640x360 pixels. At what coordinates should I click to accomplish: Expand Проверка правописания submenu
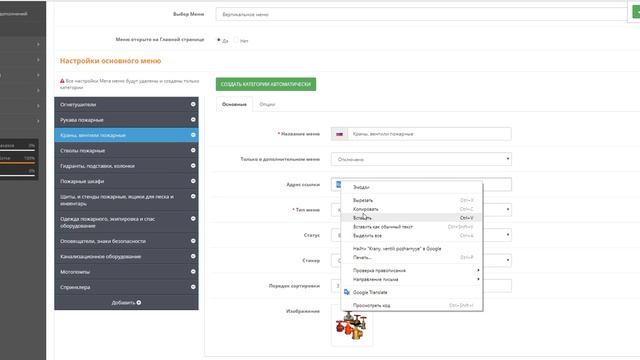[x=412, y=271]
